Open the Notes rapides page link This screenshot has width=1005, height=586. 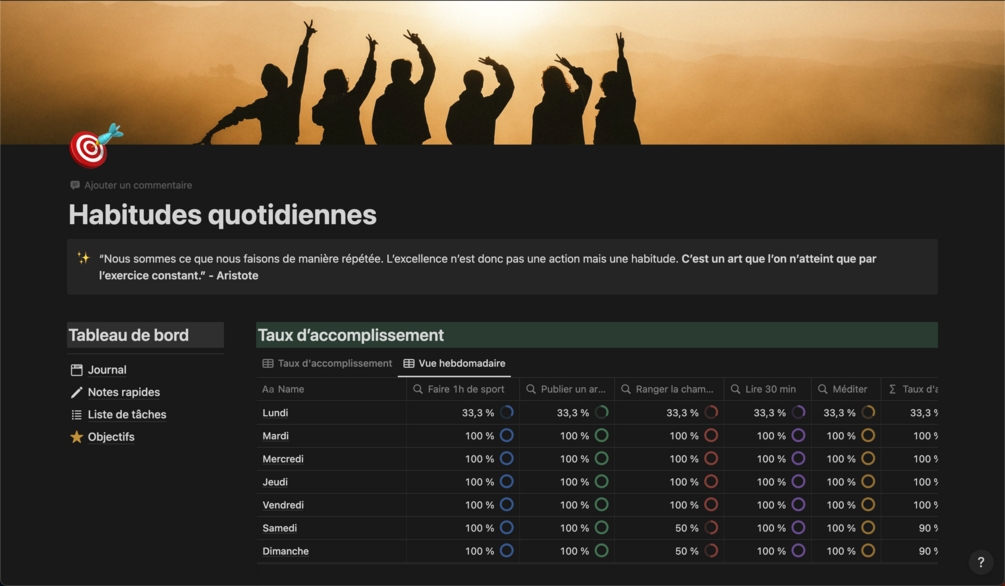coord(124,392)
